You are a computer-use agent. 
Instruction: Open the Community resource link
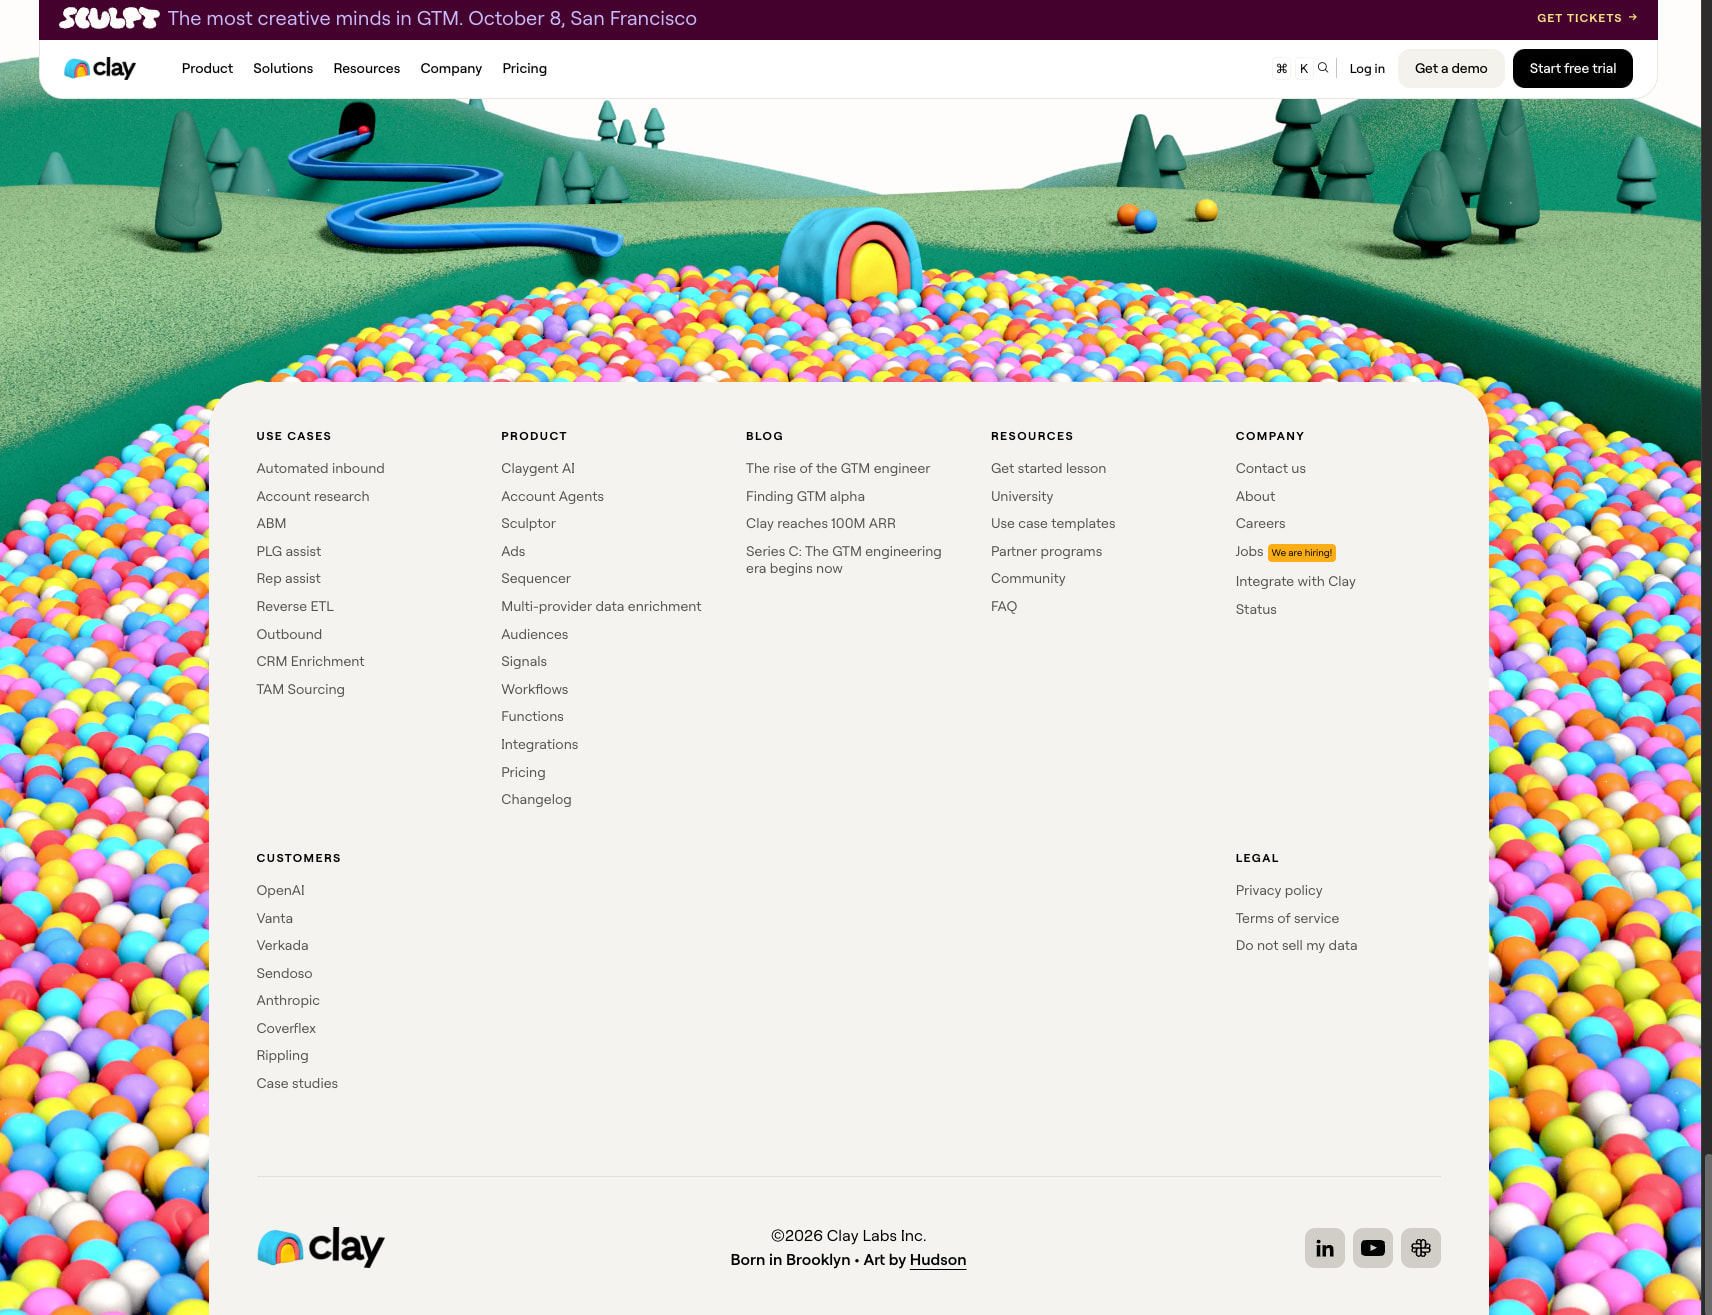(1028, 578)
